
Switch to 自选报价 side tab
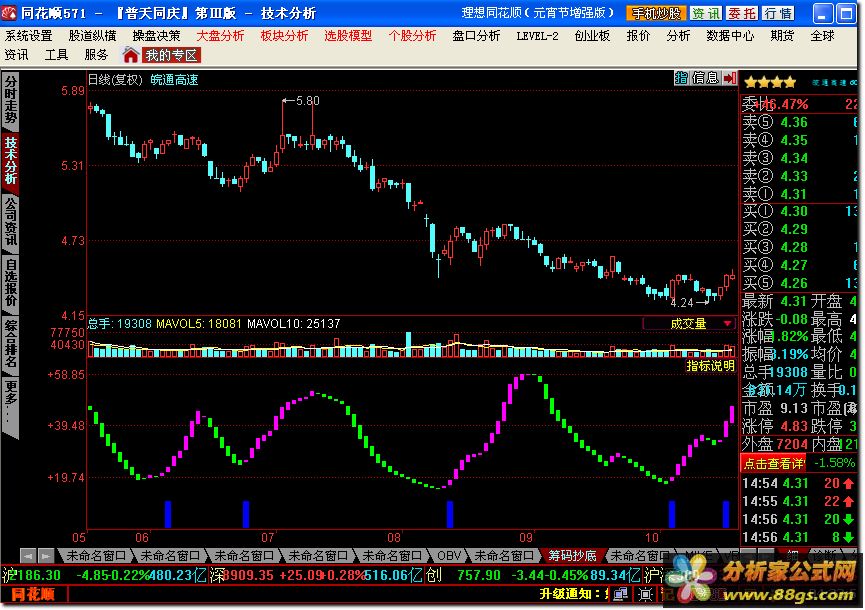pyautogui.click(x=11, y=283)
